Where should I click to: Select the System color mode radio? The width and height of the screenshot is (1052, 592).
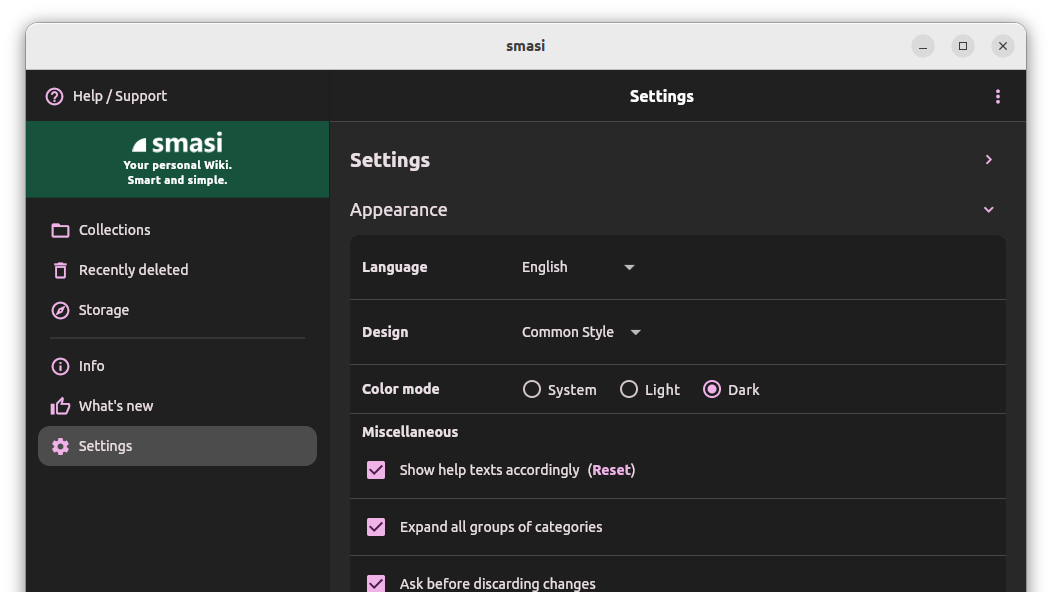point(531,389)
